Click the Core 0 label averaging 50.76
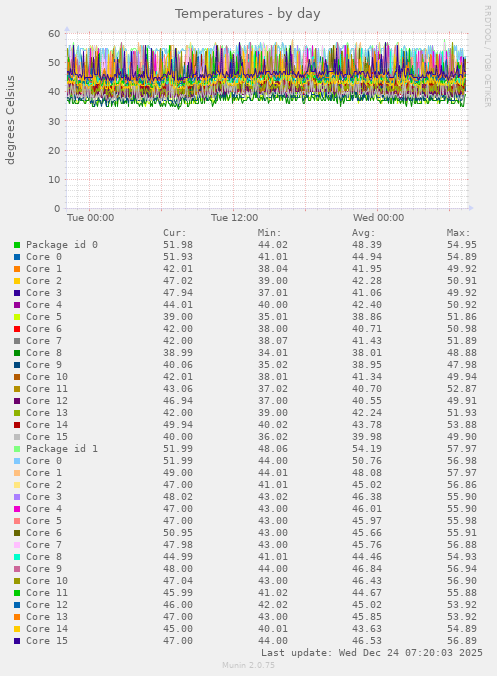This screenshot has height=676, width=497. (44, 461)
